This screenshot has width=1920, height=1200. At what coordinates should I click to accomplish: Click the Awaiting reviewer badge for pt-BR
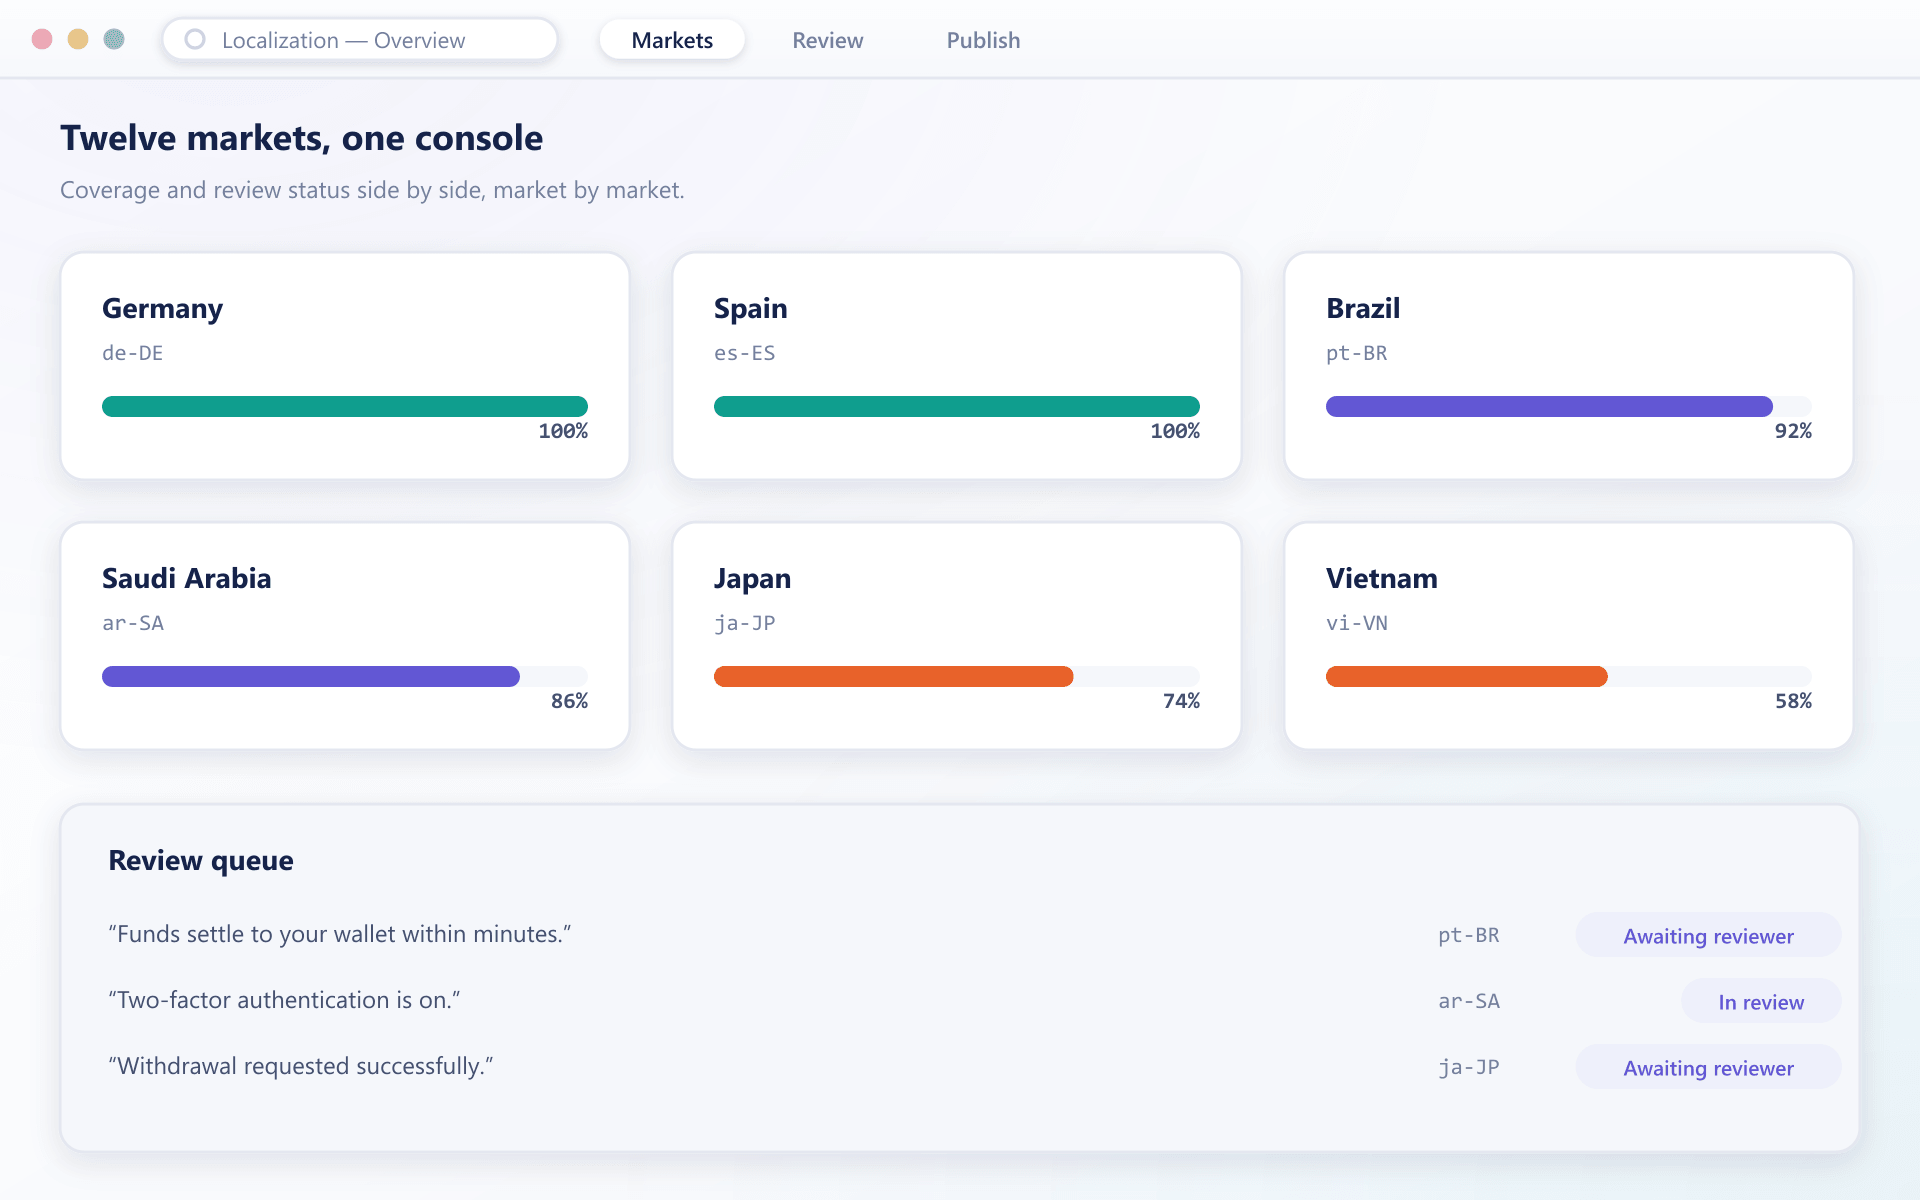pos(1708,935)
